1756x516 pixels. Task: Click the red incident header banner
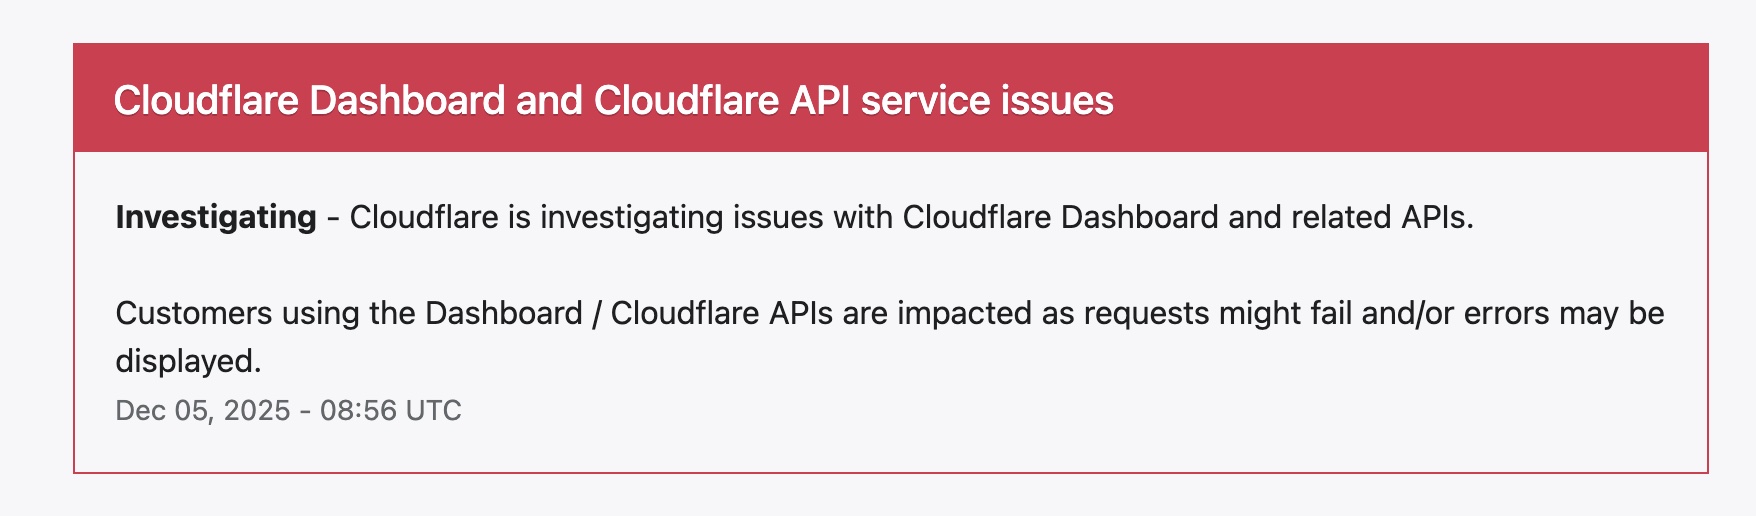(1400, 98)
